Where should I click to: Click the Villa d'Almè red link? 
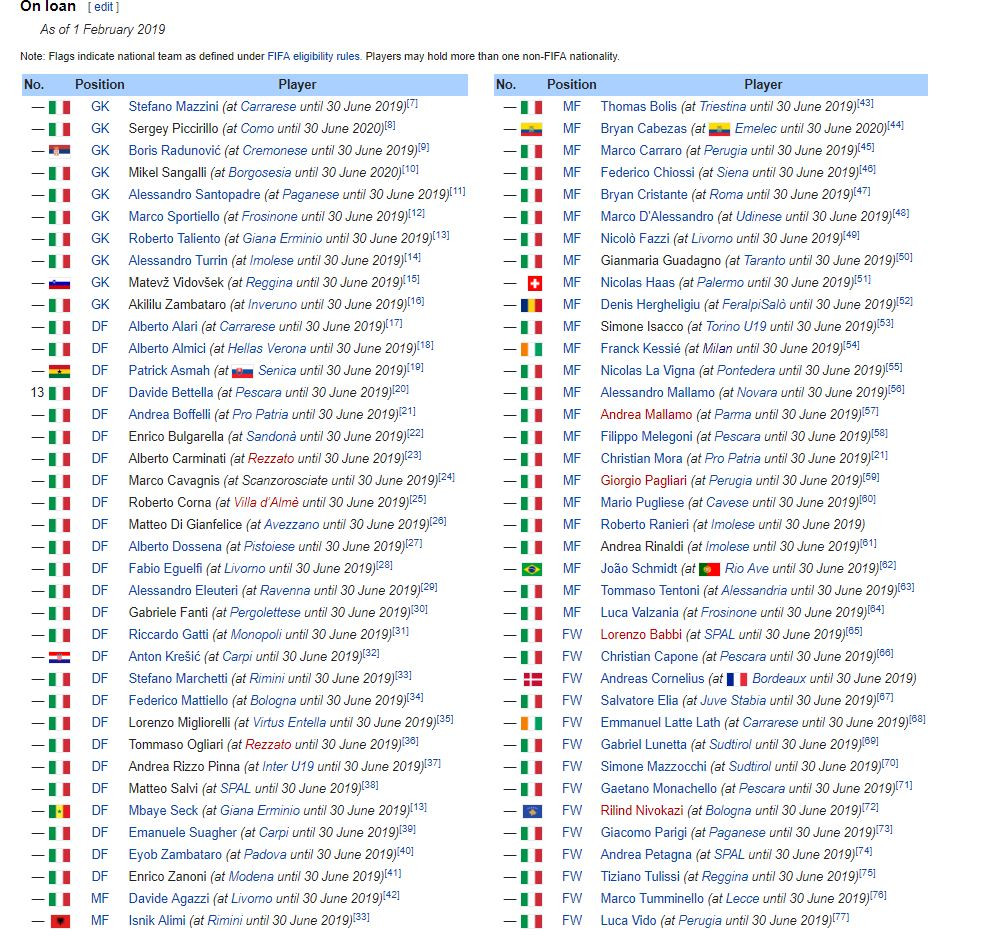pos(266,502)
